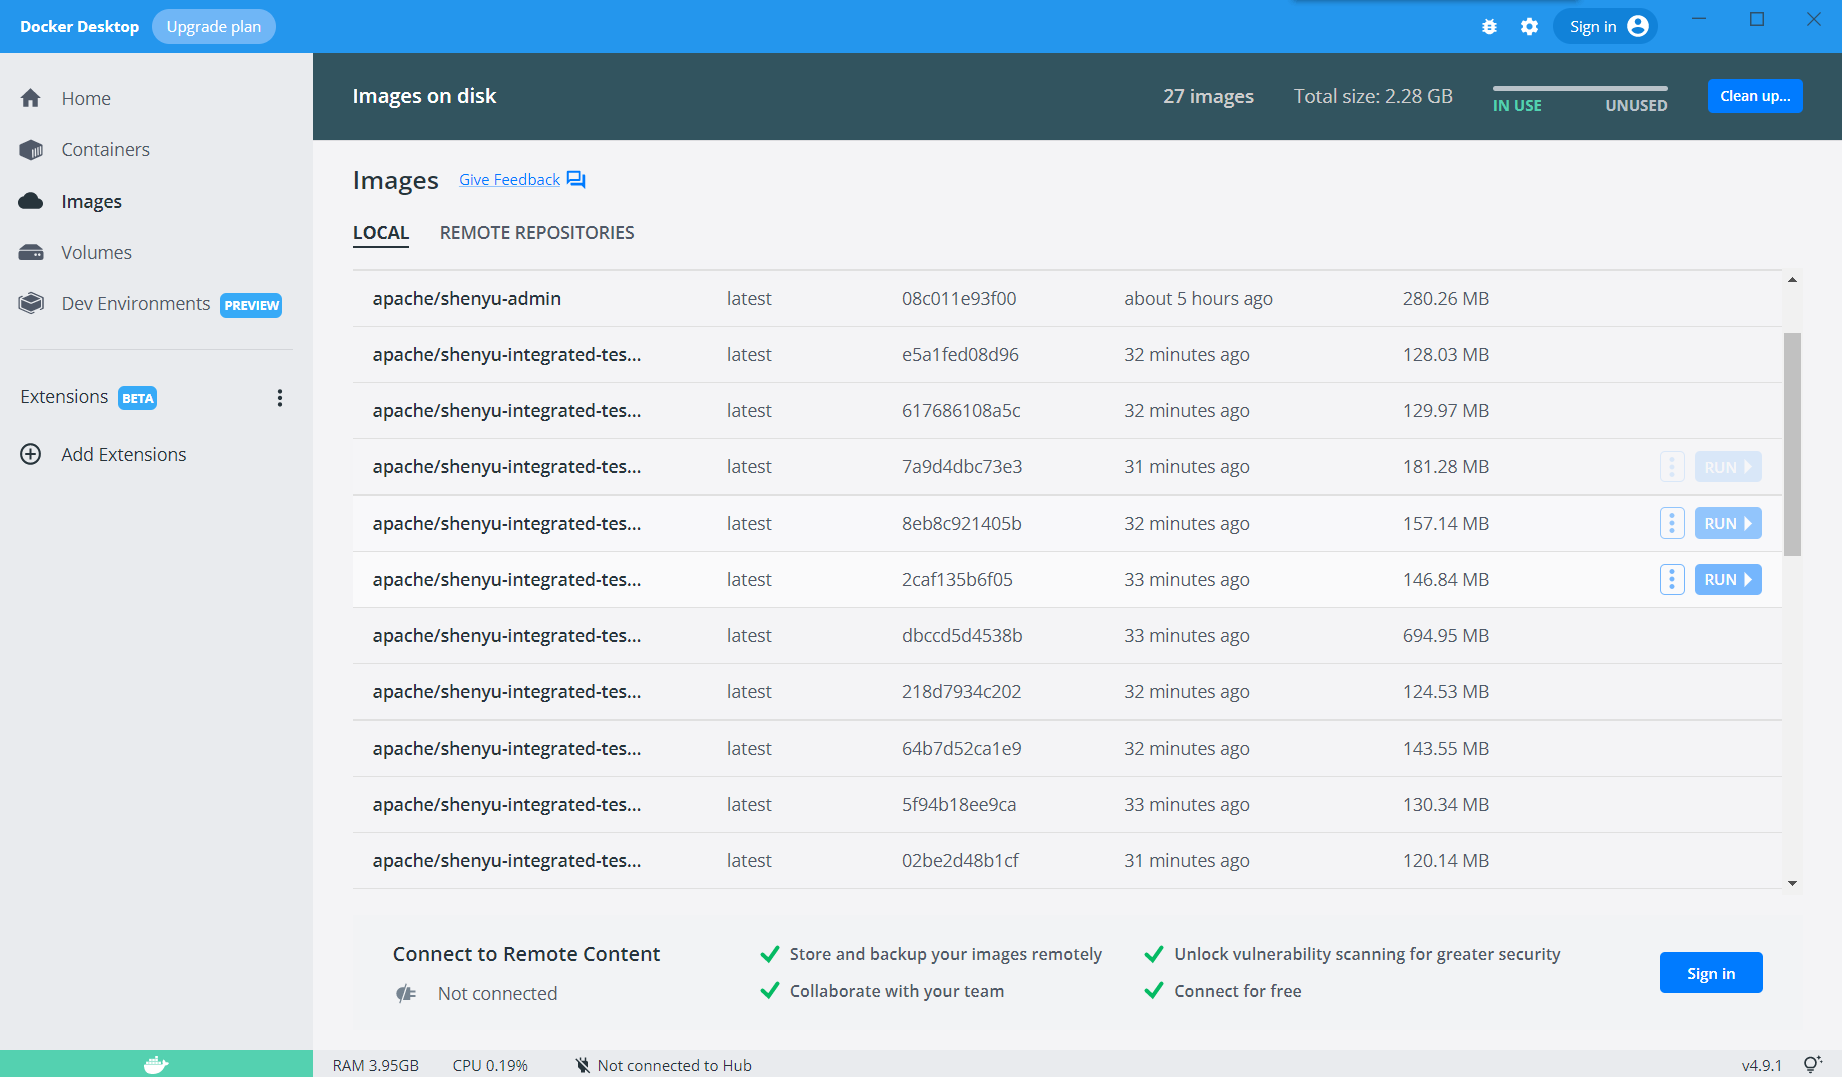This screenshot has height=1077, width=1842.
Task: Click the Add Extensions plus icon
Action: pos(31,454)
